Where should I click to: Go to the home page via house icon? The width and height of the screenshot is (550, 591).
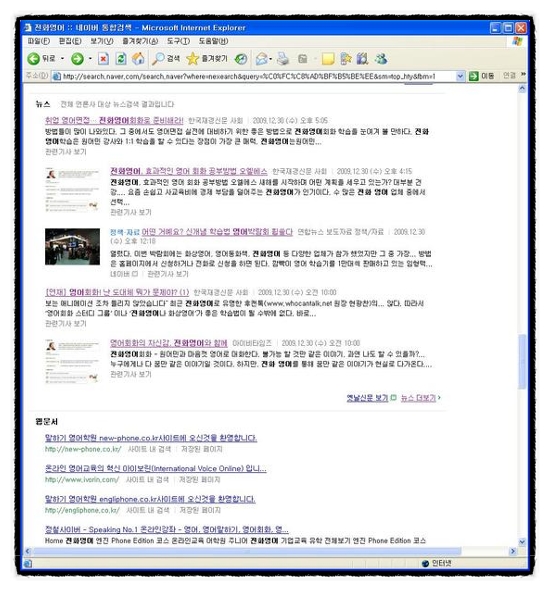138,58
